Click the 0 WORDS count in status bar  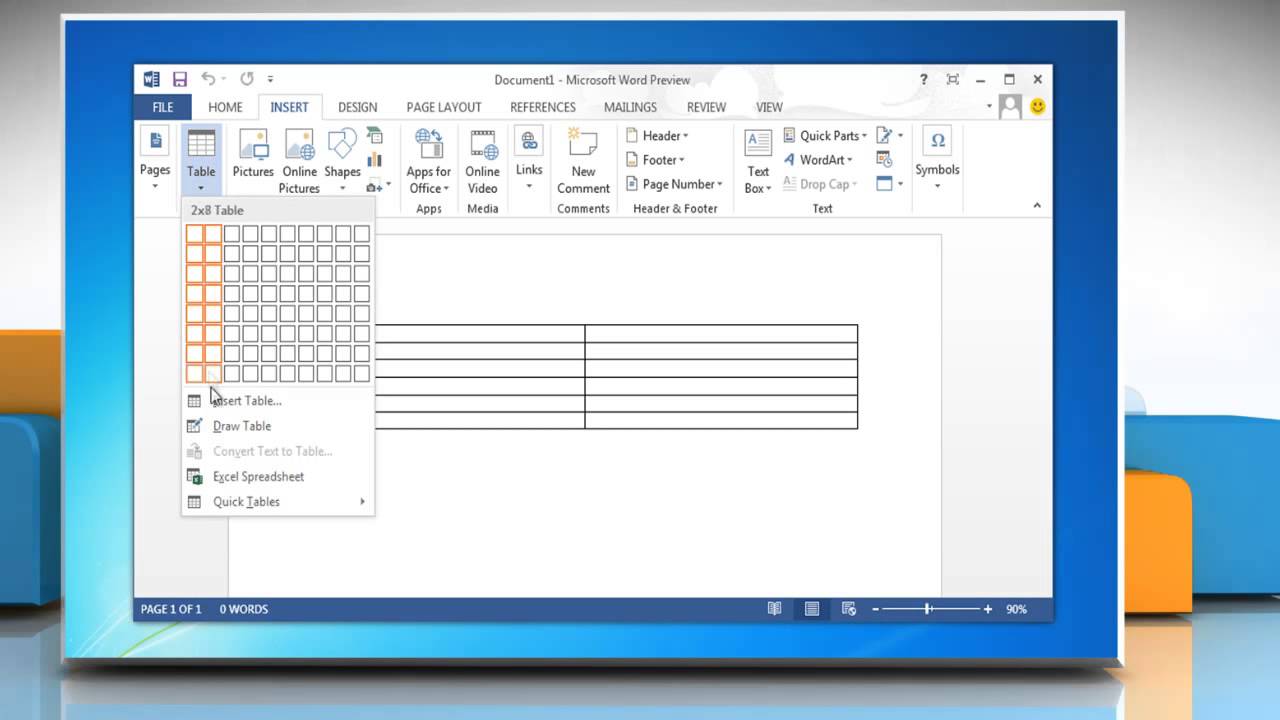click(244, 609)
